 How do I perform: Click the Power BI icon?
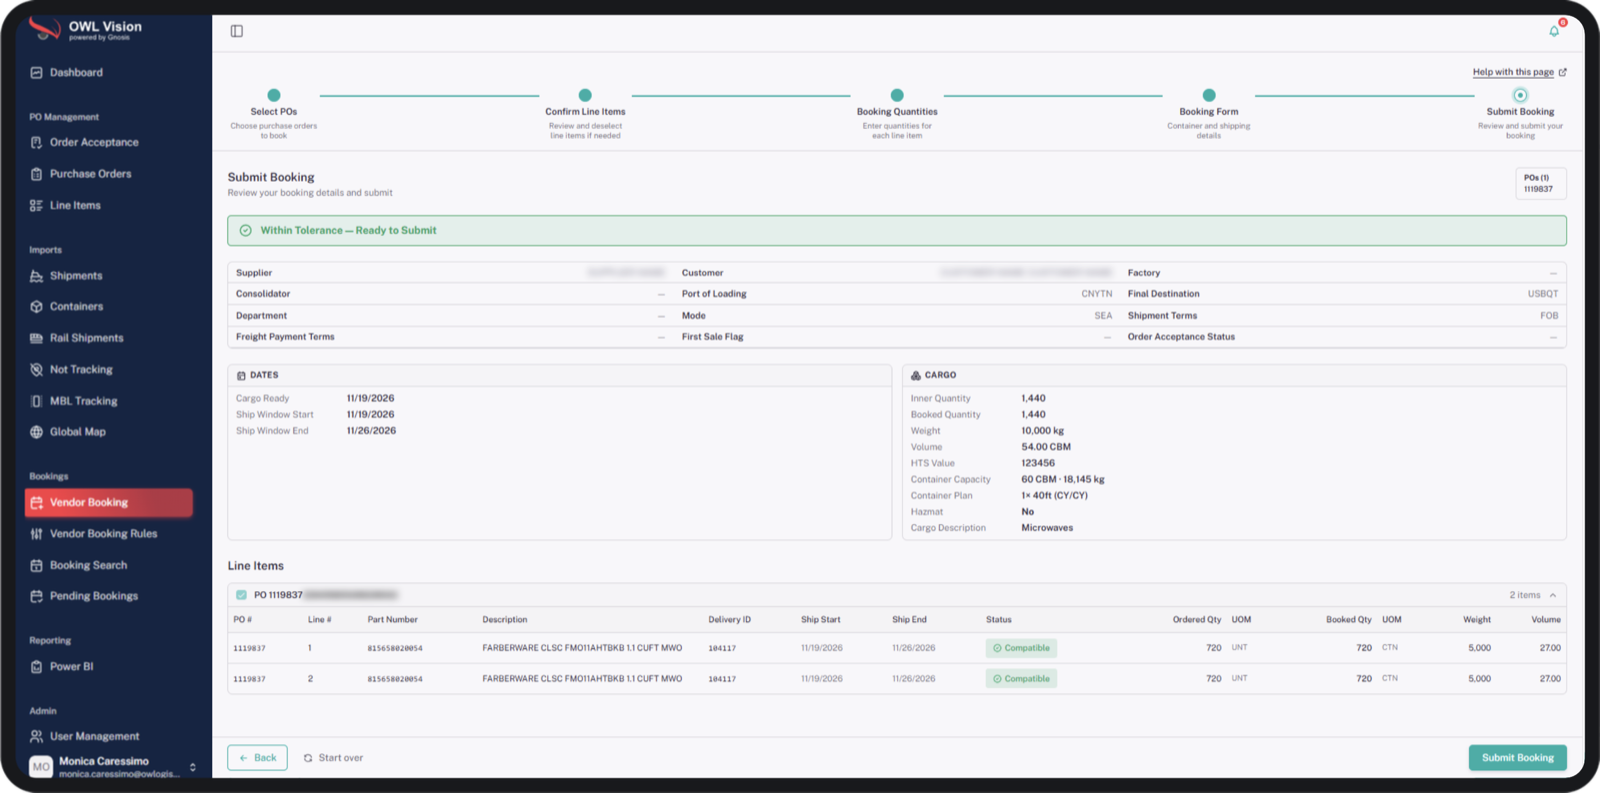(36, 667)
